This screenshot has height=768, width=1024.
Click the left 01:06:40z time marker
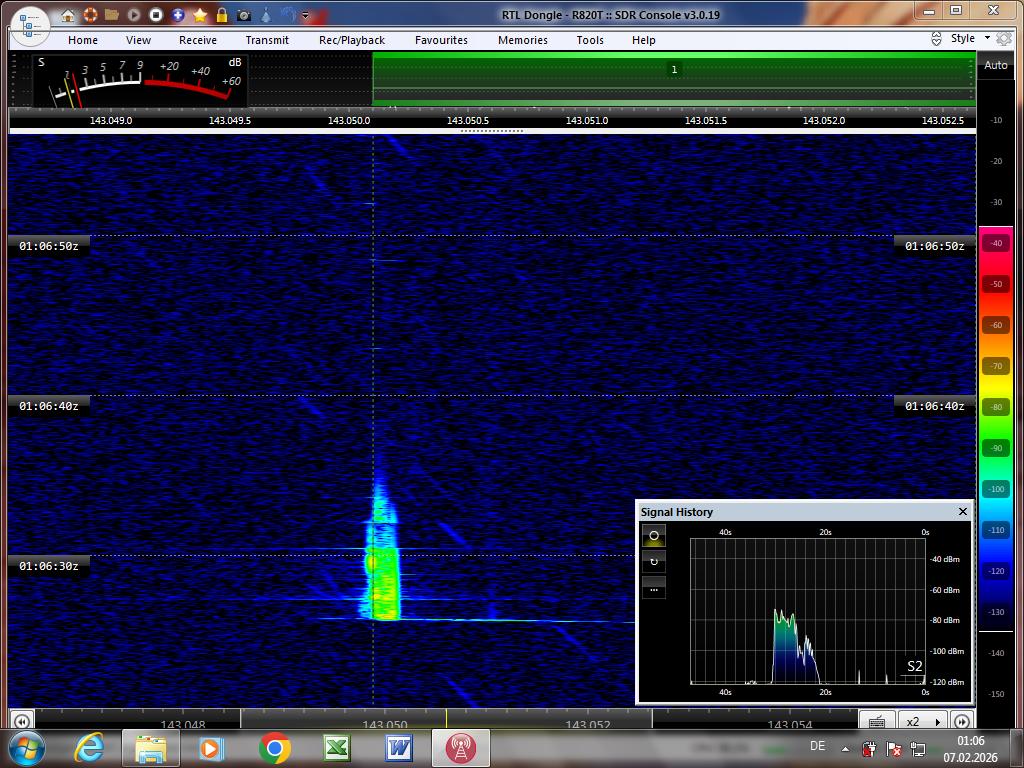tap(48, 406)
